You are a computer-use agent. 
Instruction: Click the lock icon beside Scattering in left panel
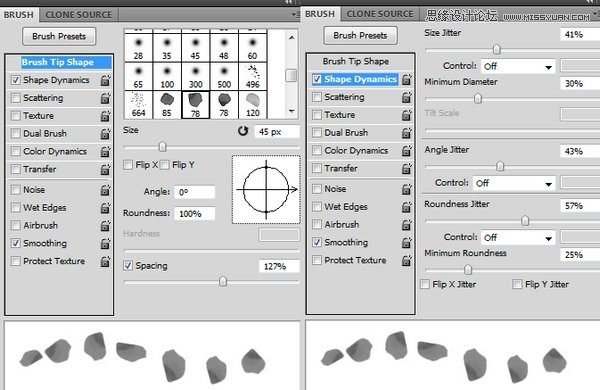point(105,98)
